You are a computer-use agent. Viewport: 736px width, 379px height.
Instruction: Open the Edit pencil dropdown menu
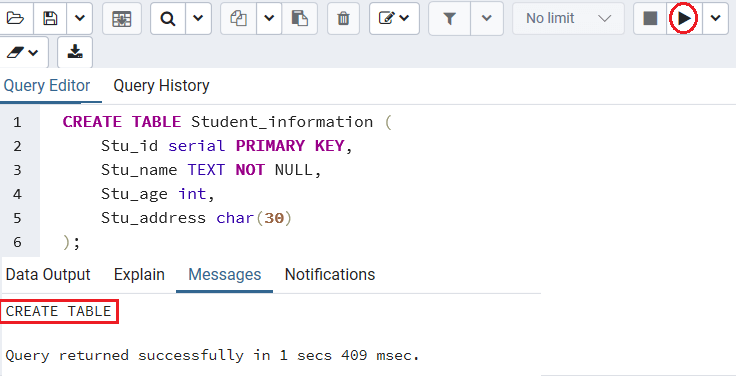394,18
